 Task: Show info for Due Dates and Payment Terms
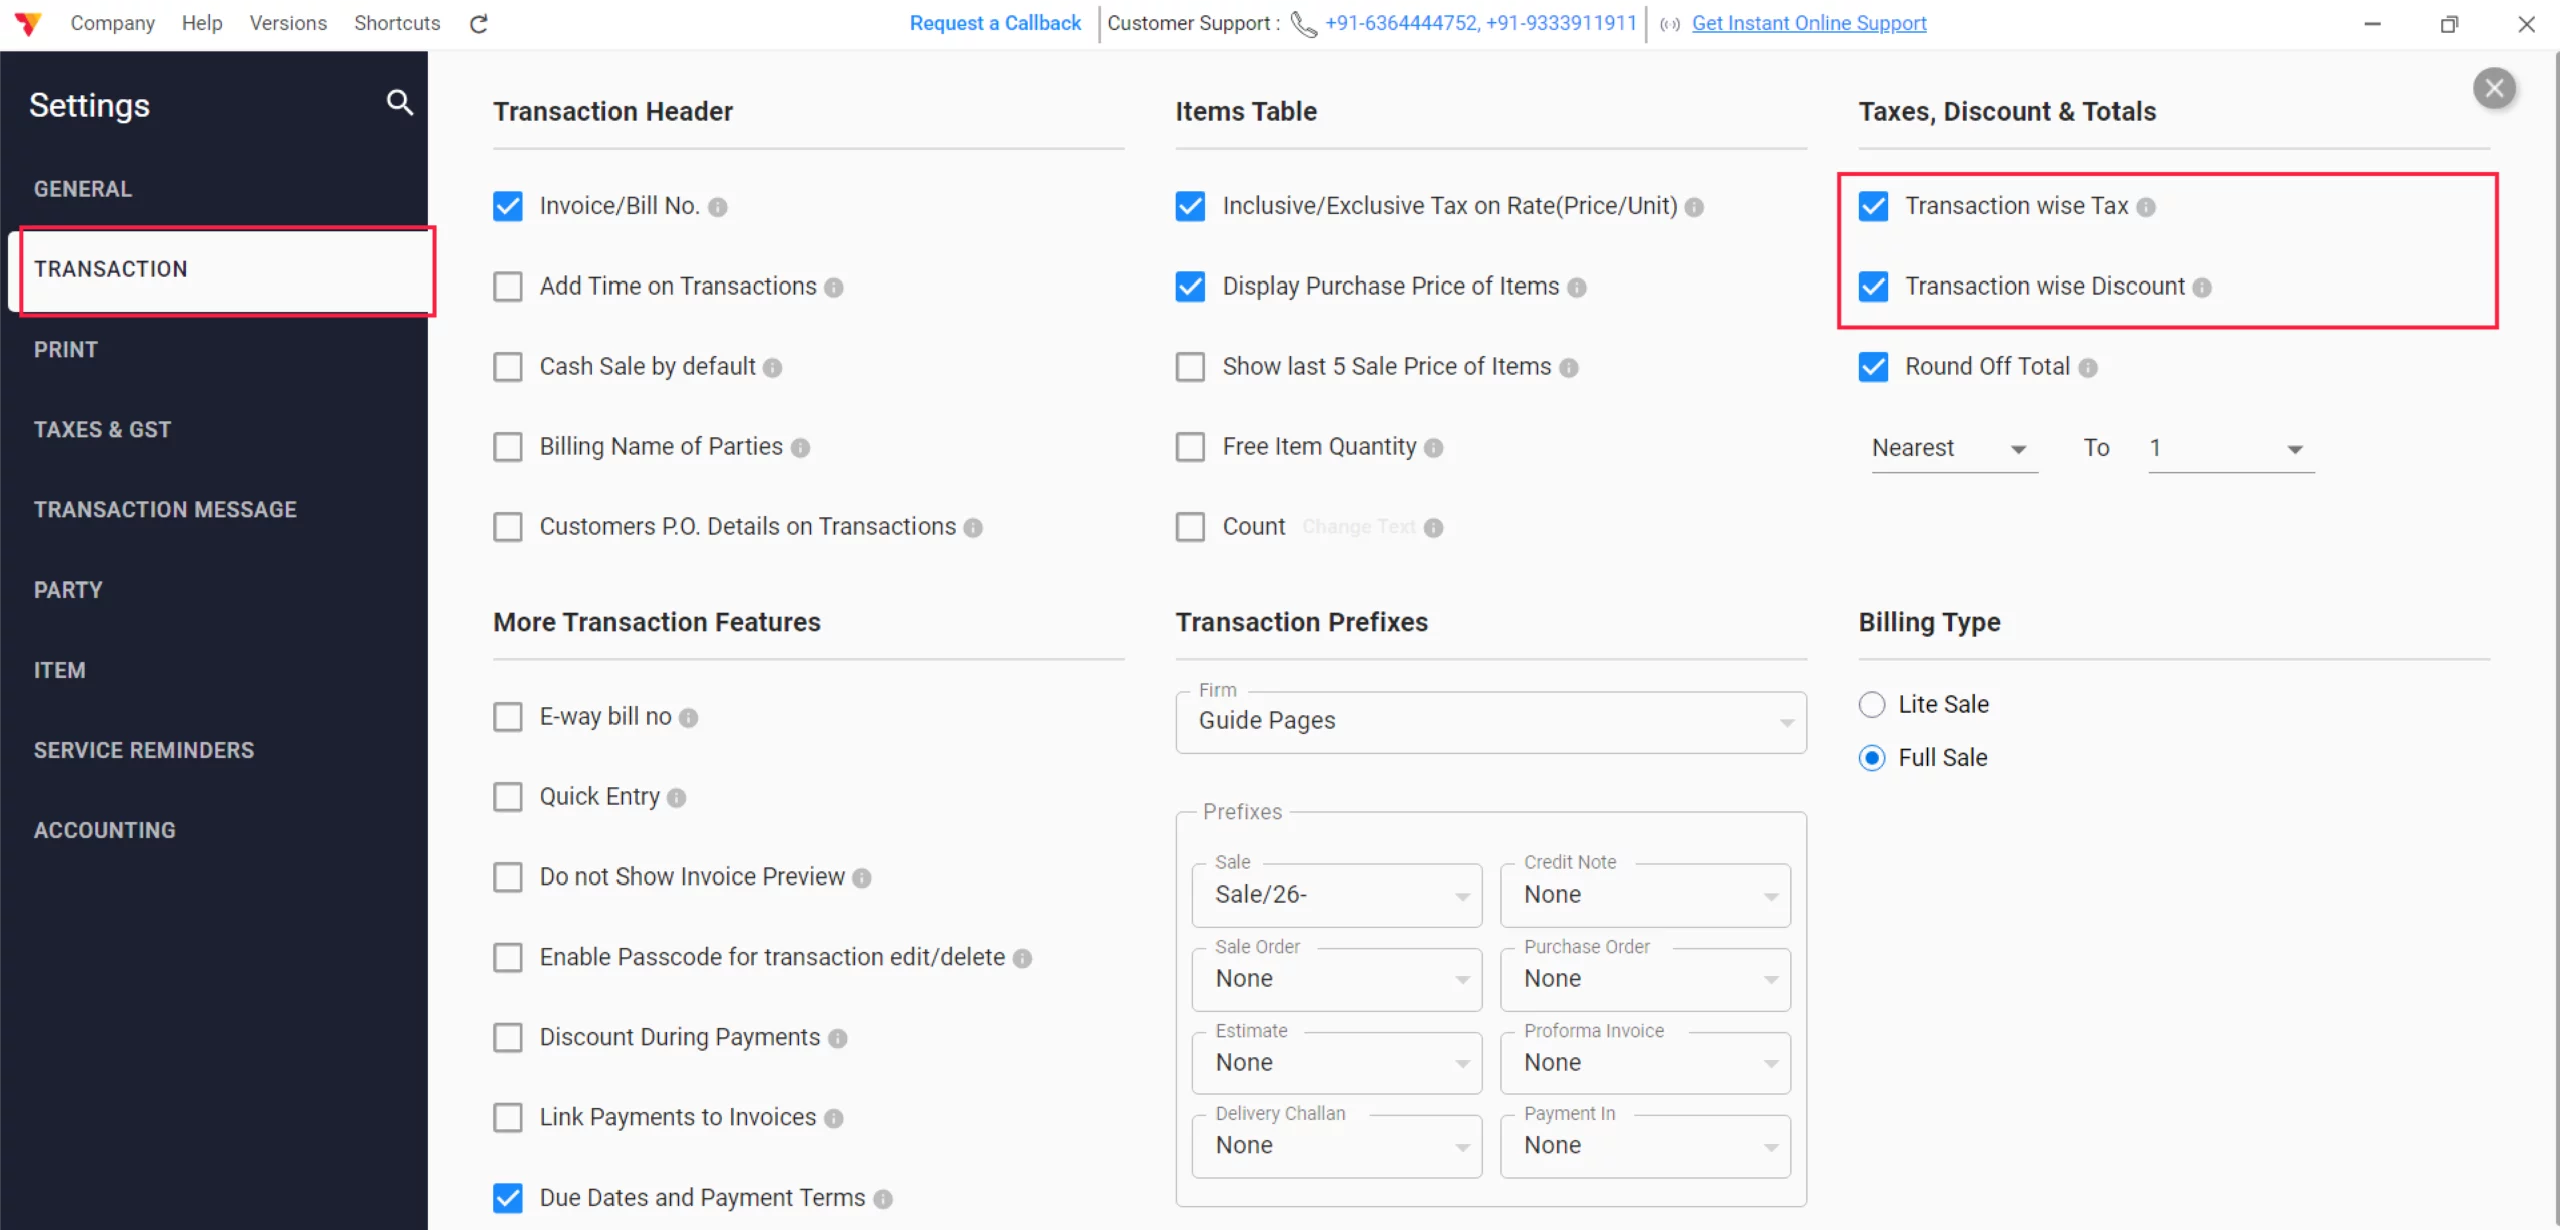[883, 1199]
